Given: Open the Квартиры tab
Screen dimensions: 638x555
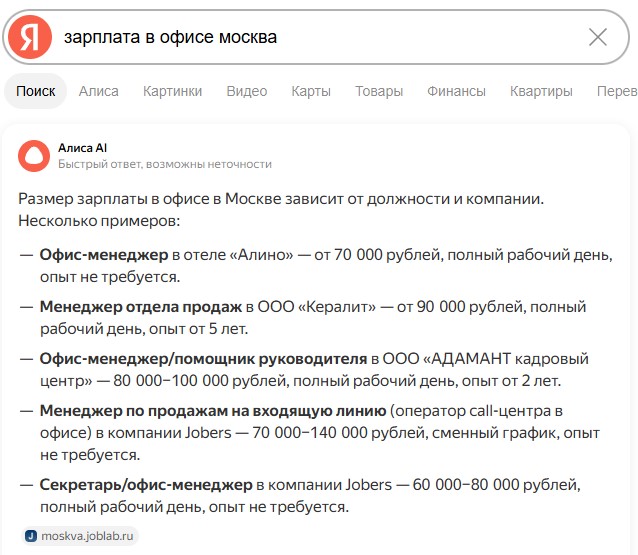Looking at the screenshot, I should click(x=541, y=91).
